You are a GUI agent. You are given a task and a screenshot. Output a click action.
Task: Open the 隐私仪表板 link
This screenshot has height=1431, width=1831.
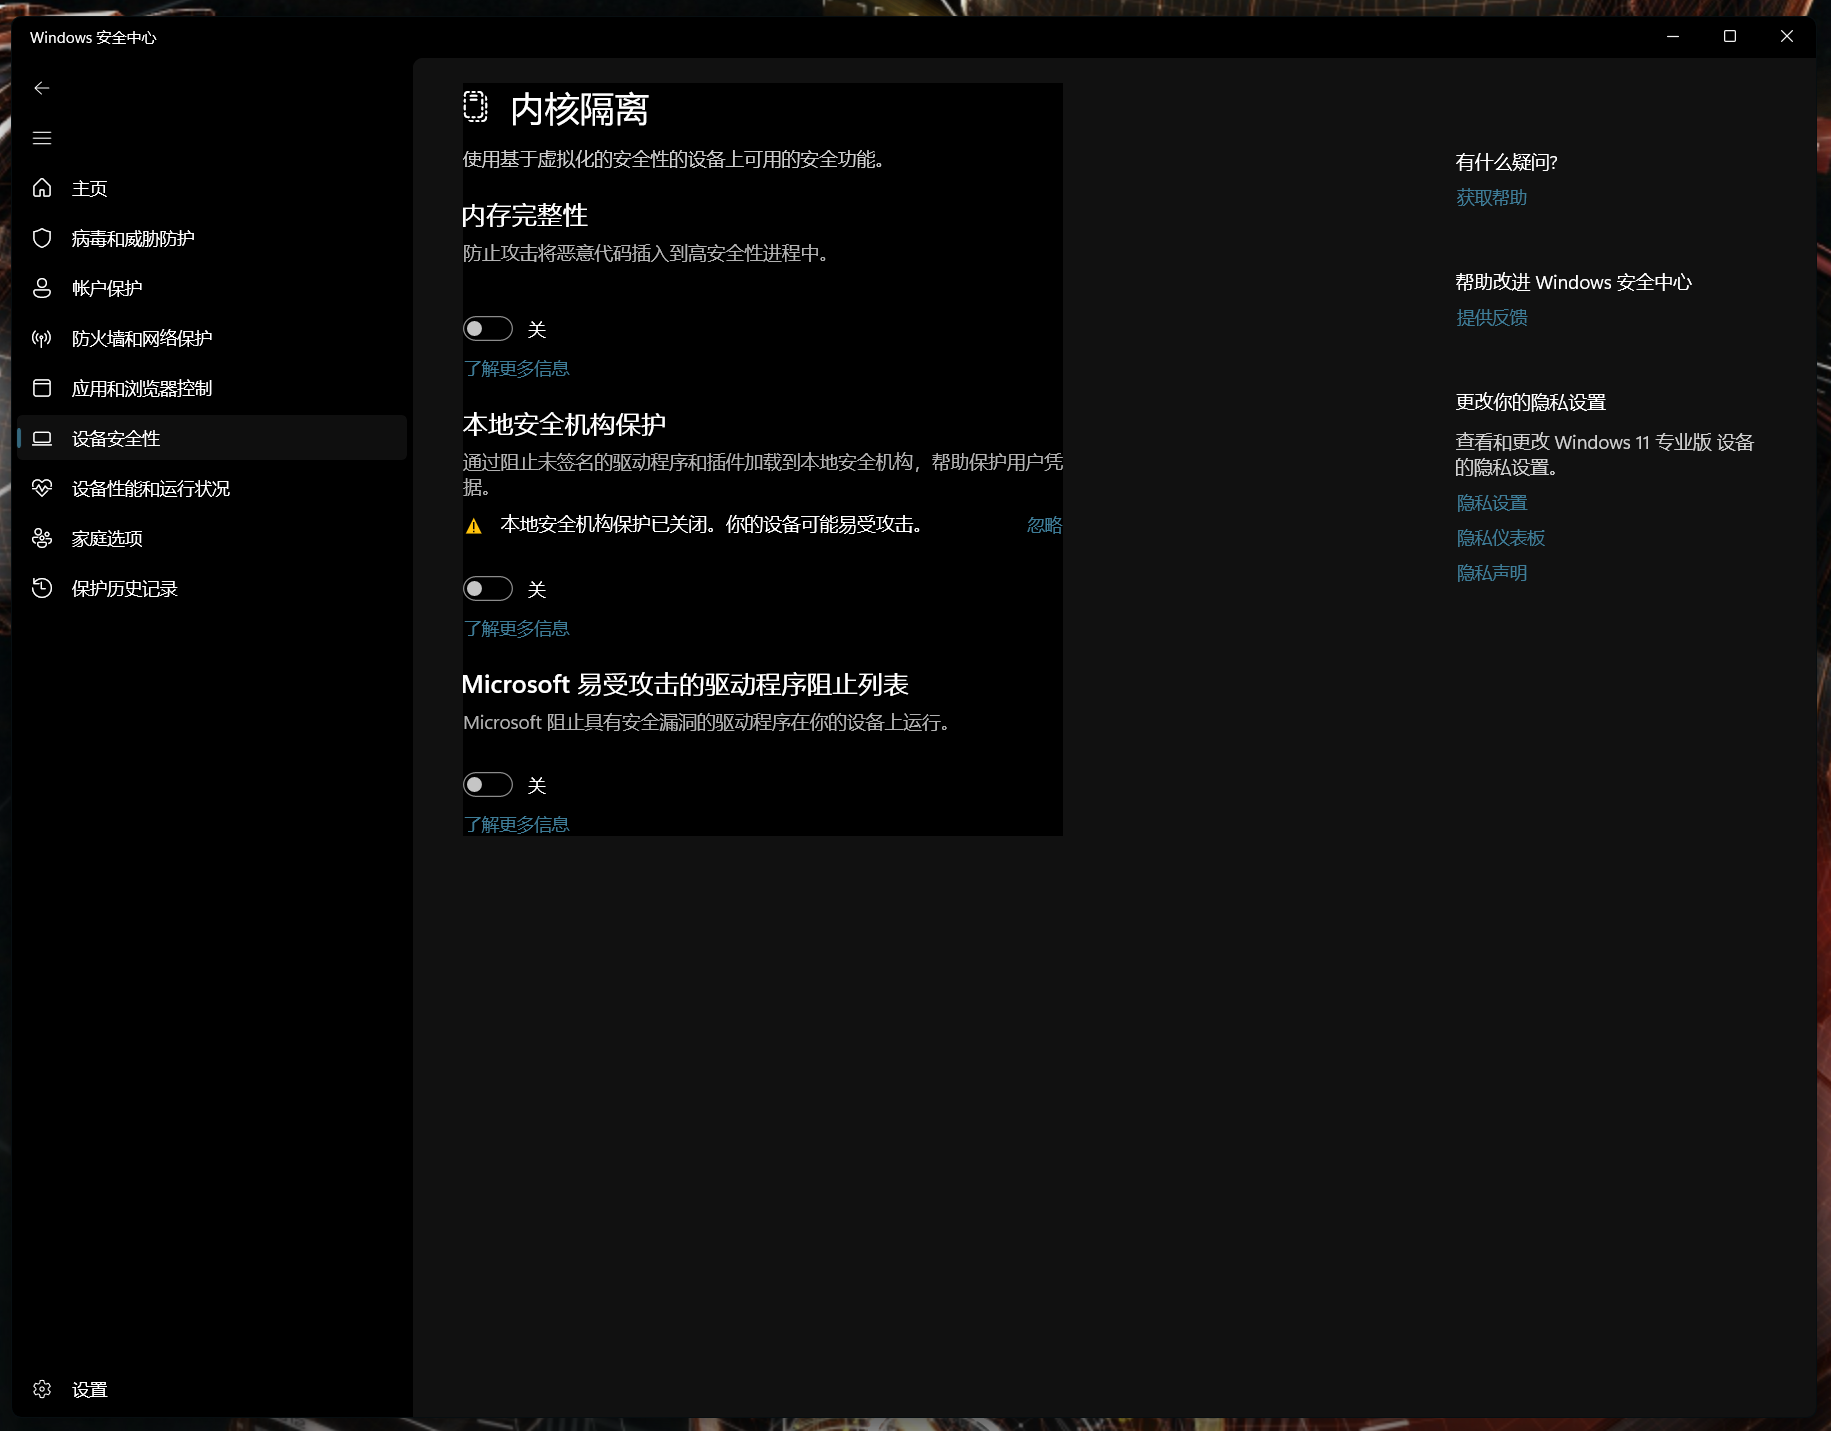pyautogui.click(x=1500, y=538)
